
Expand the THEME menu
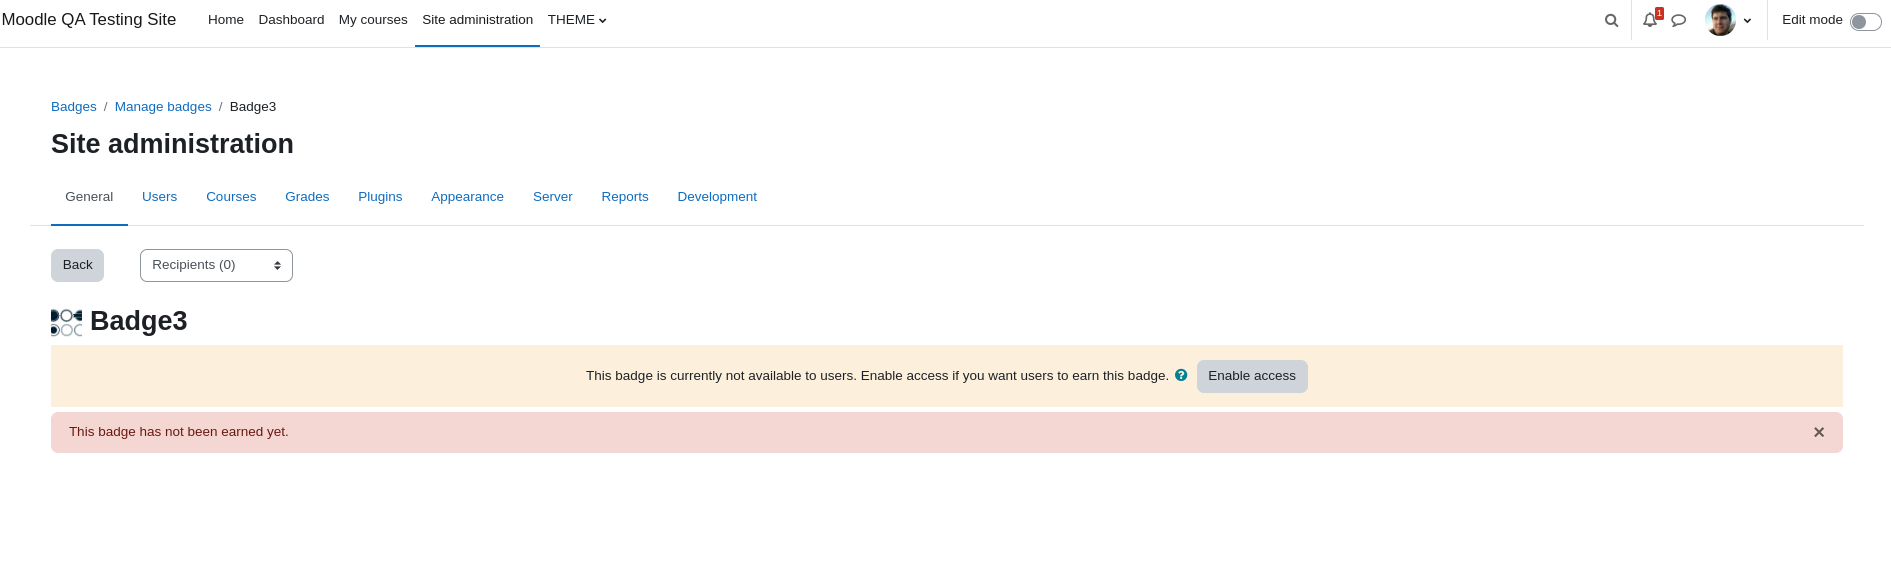point(577,20)
